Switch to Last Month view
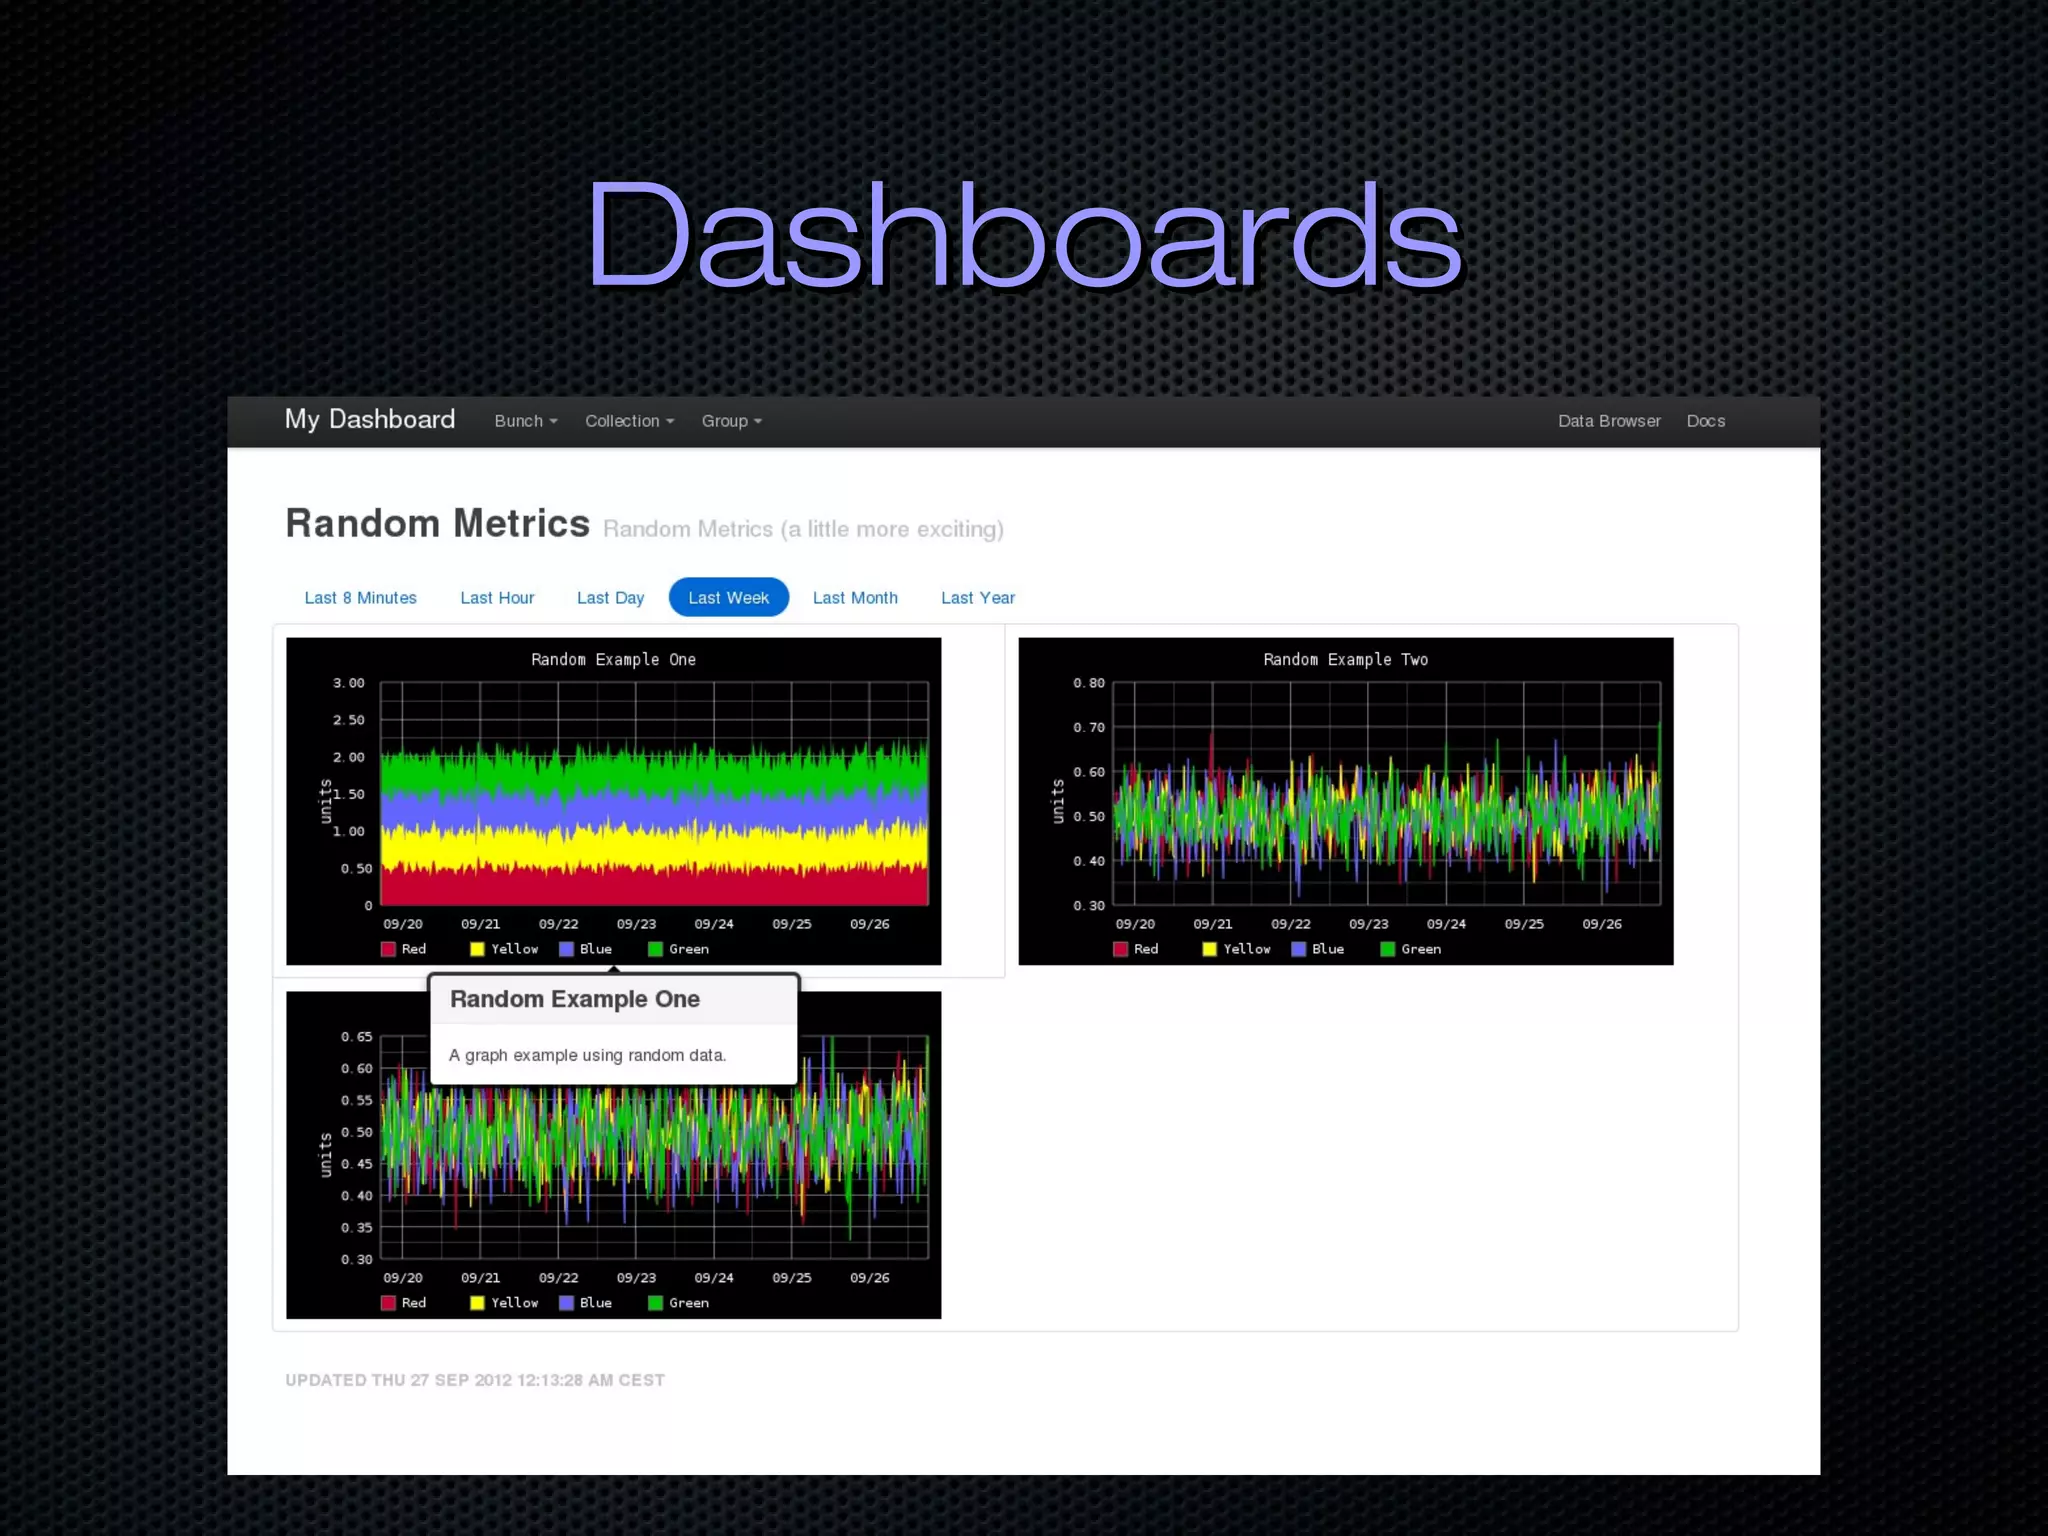 (855, 598)
